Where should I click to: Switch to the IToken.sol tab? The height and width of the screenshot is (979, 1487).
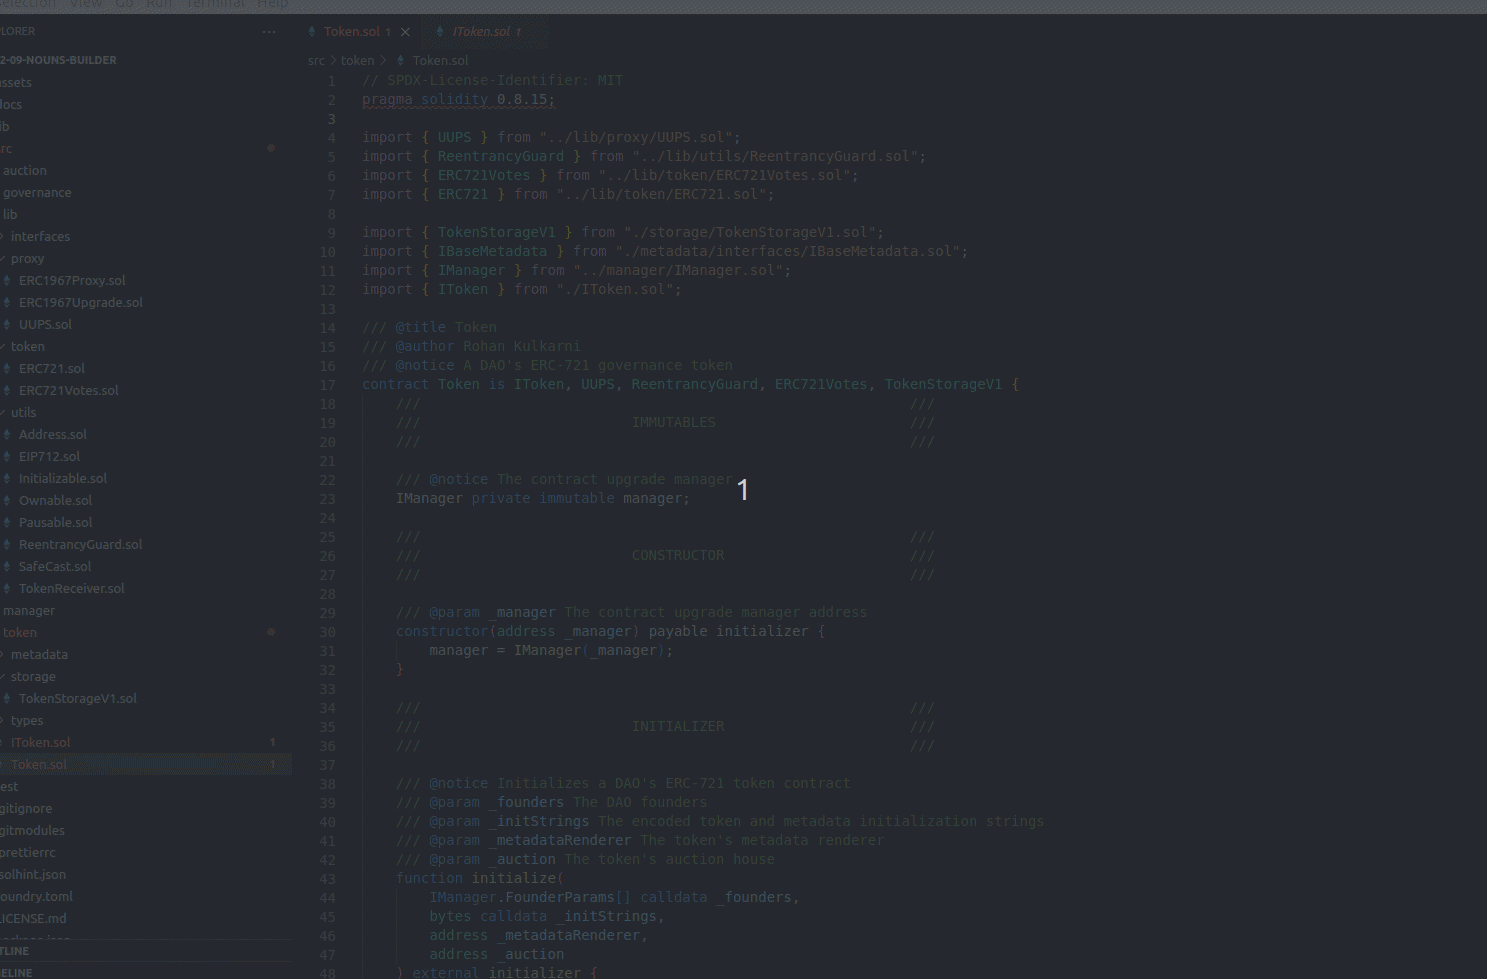[x=486, y=31]
